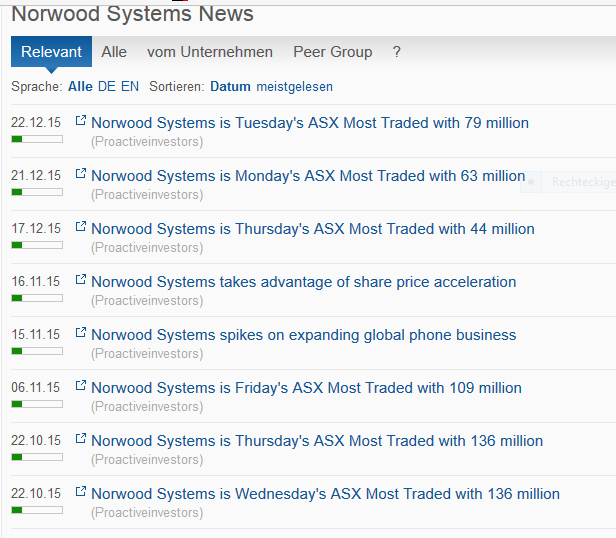Set language filter to Alle
Image resolution: width=616 pixels, height=538 pixels.
80,87
